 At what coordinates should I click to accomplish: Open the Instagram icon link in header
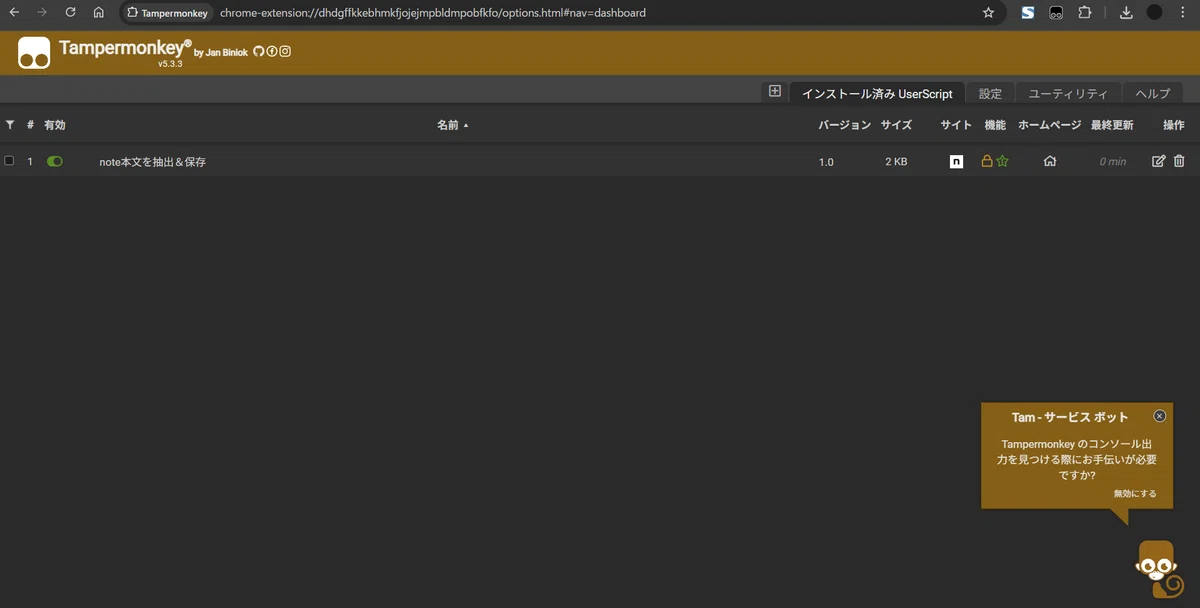pyautogui.click(x=285, y=52)
